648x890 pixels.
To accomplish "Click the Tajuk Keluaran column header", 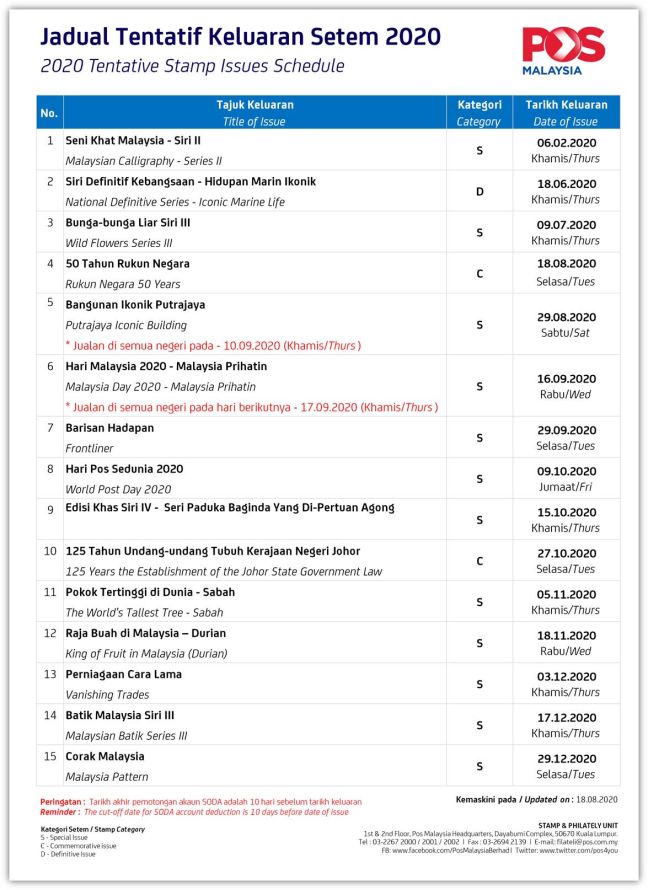I will tap(255, 105).
